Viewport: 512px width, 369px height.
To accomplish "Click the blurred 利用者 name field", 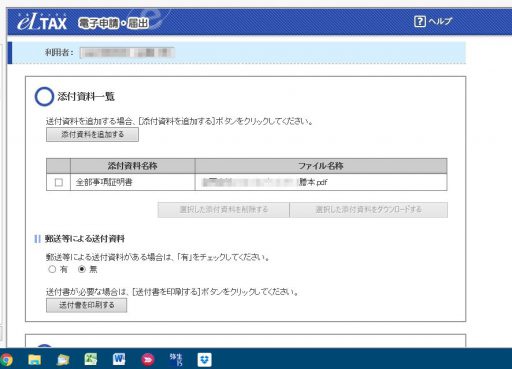I will 127,53.
